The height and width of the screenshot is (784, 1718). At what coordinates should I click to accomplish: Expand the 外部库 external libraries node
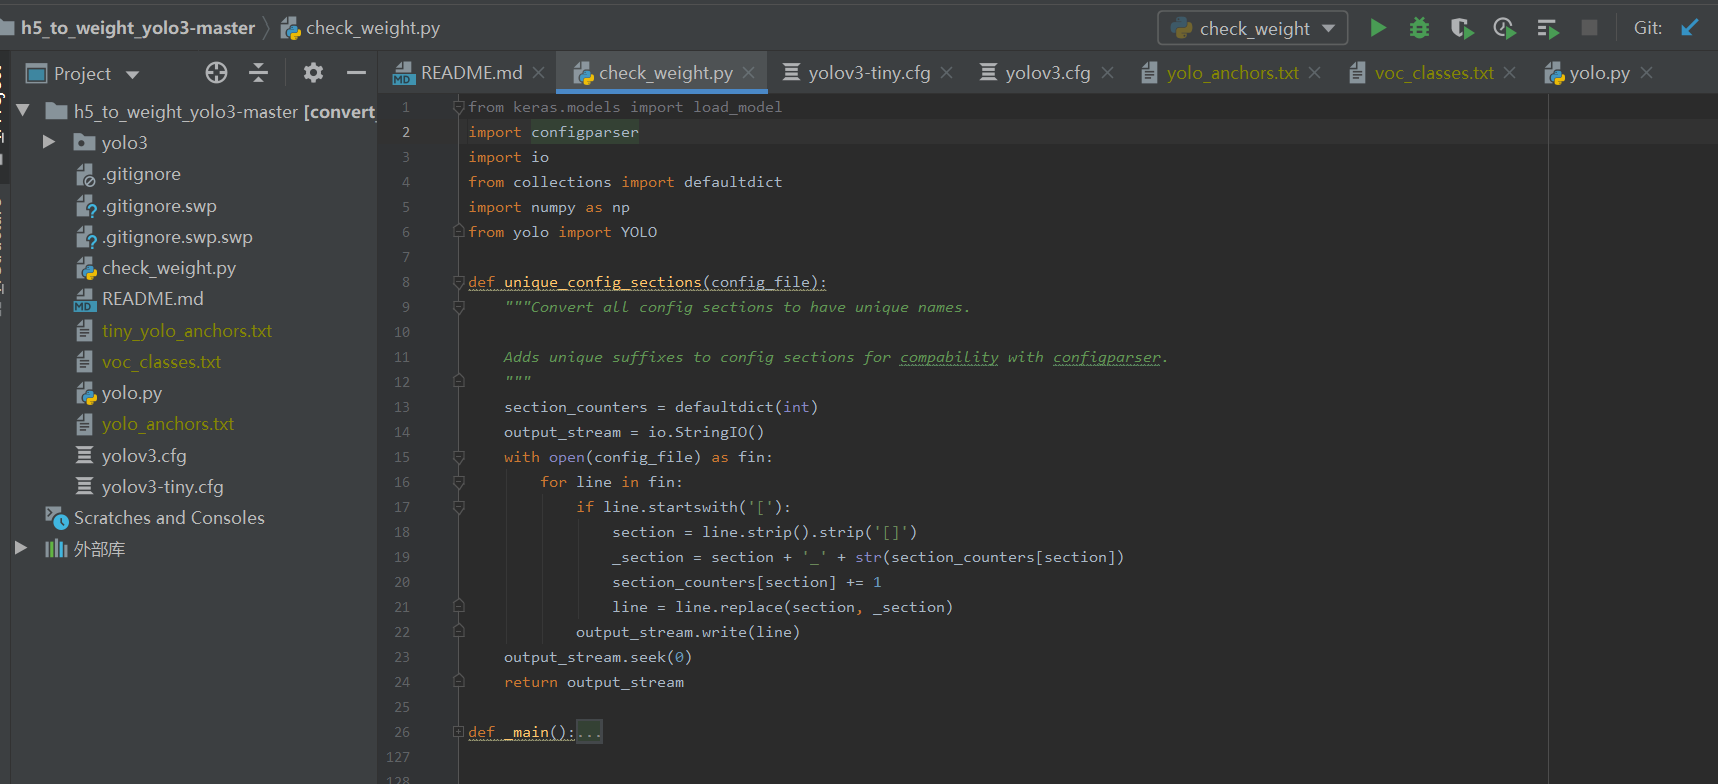(20, 548)
